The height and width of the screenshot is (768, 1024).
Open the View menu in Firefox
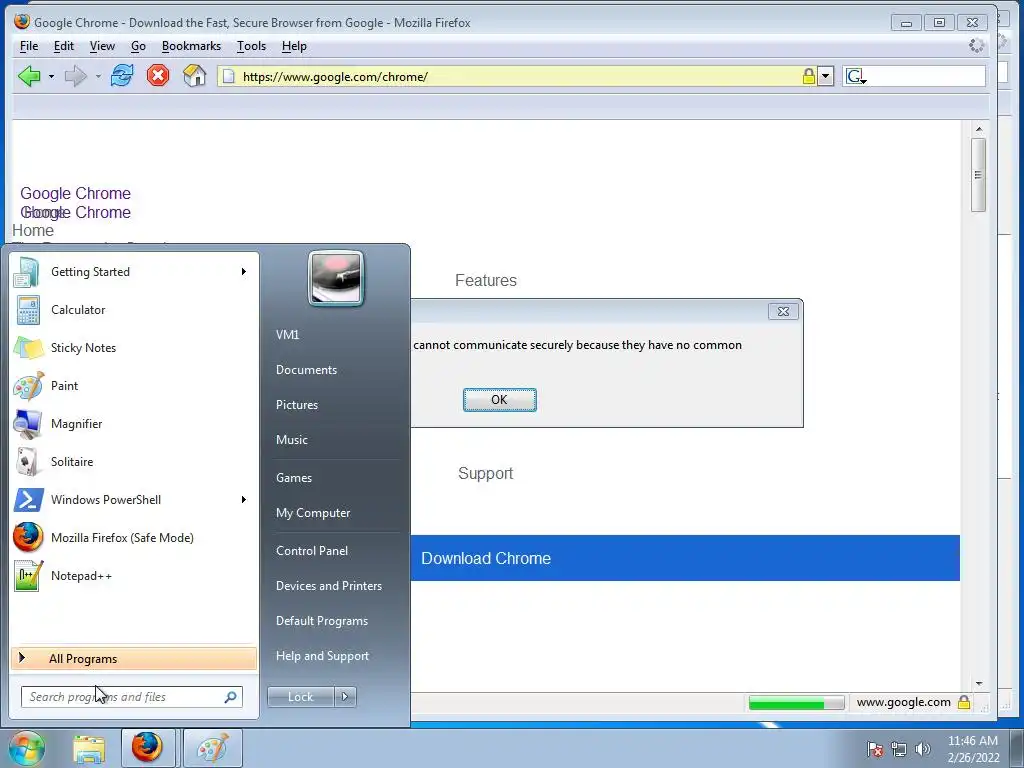pos(102,46)
